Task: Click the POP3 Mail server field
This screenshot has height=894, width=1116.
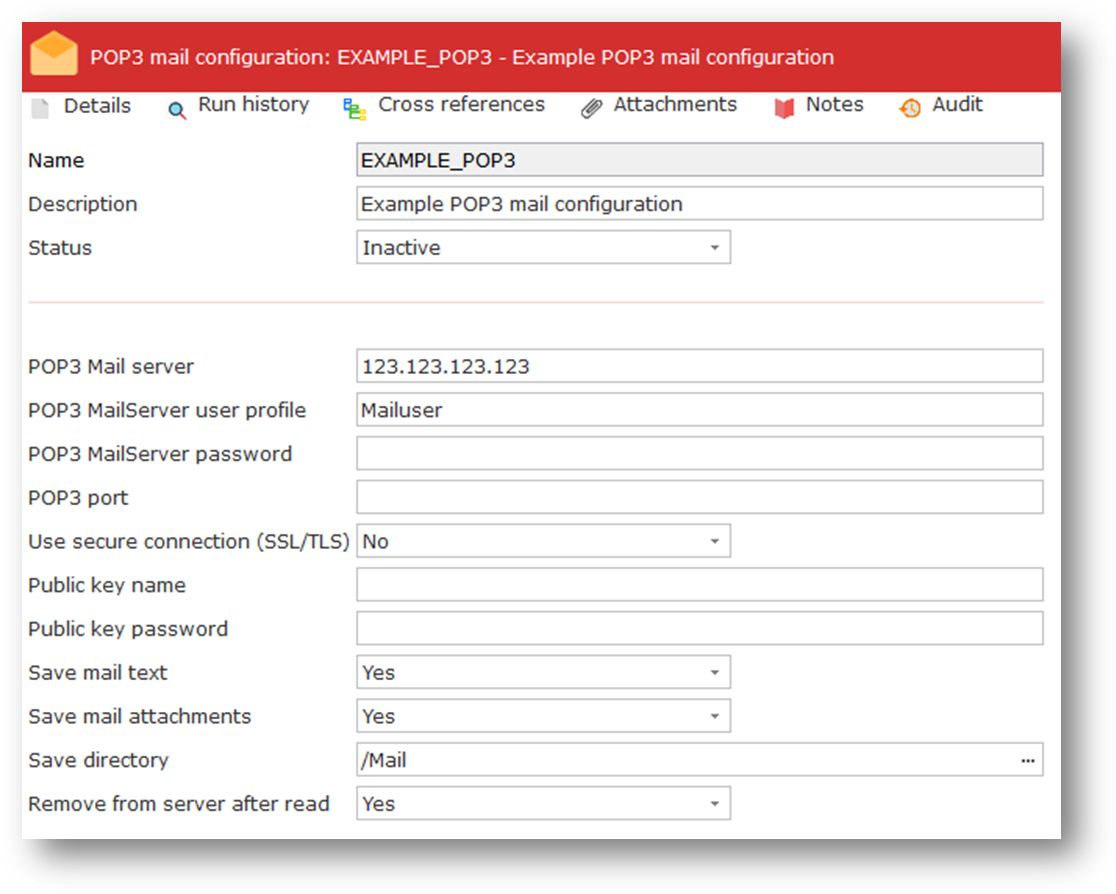Action: click(699, 367)
